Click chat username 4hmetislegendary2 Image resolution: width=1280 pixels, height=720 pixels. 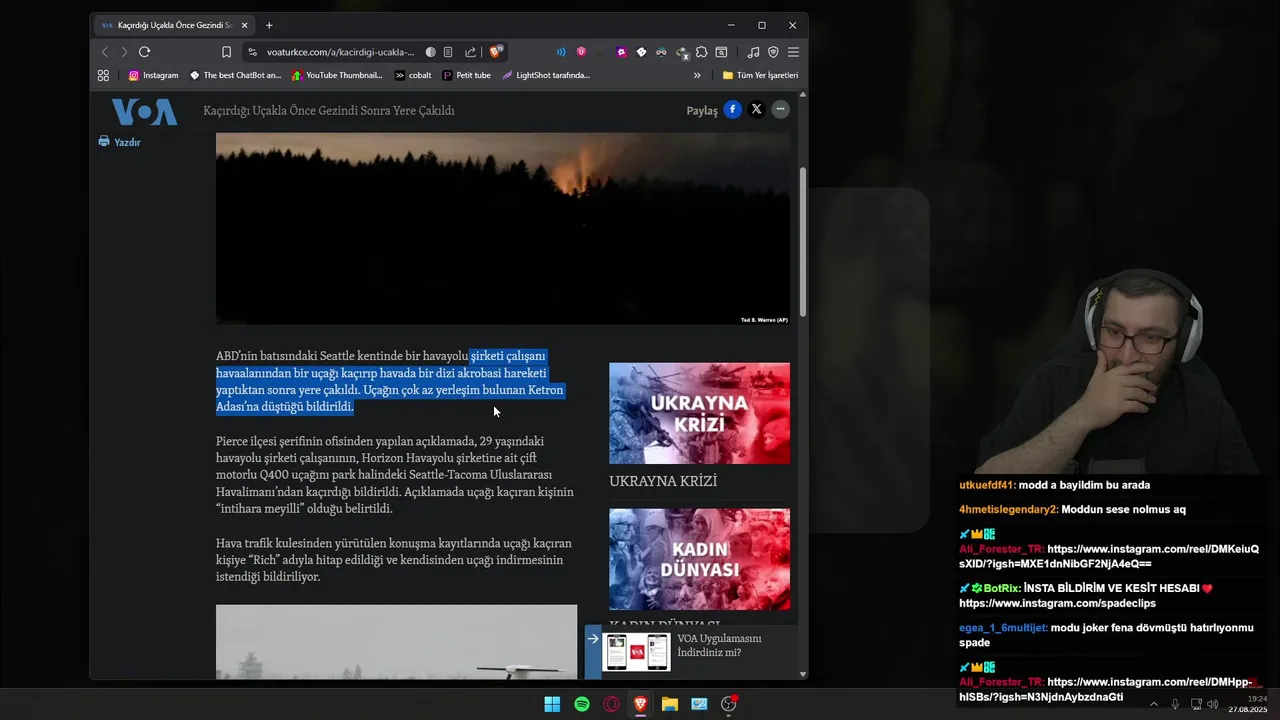click(x=1008, y=509)
